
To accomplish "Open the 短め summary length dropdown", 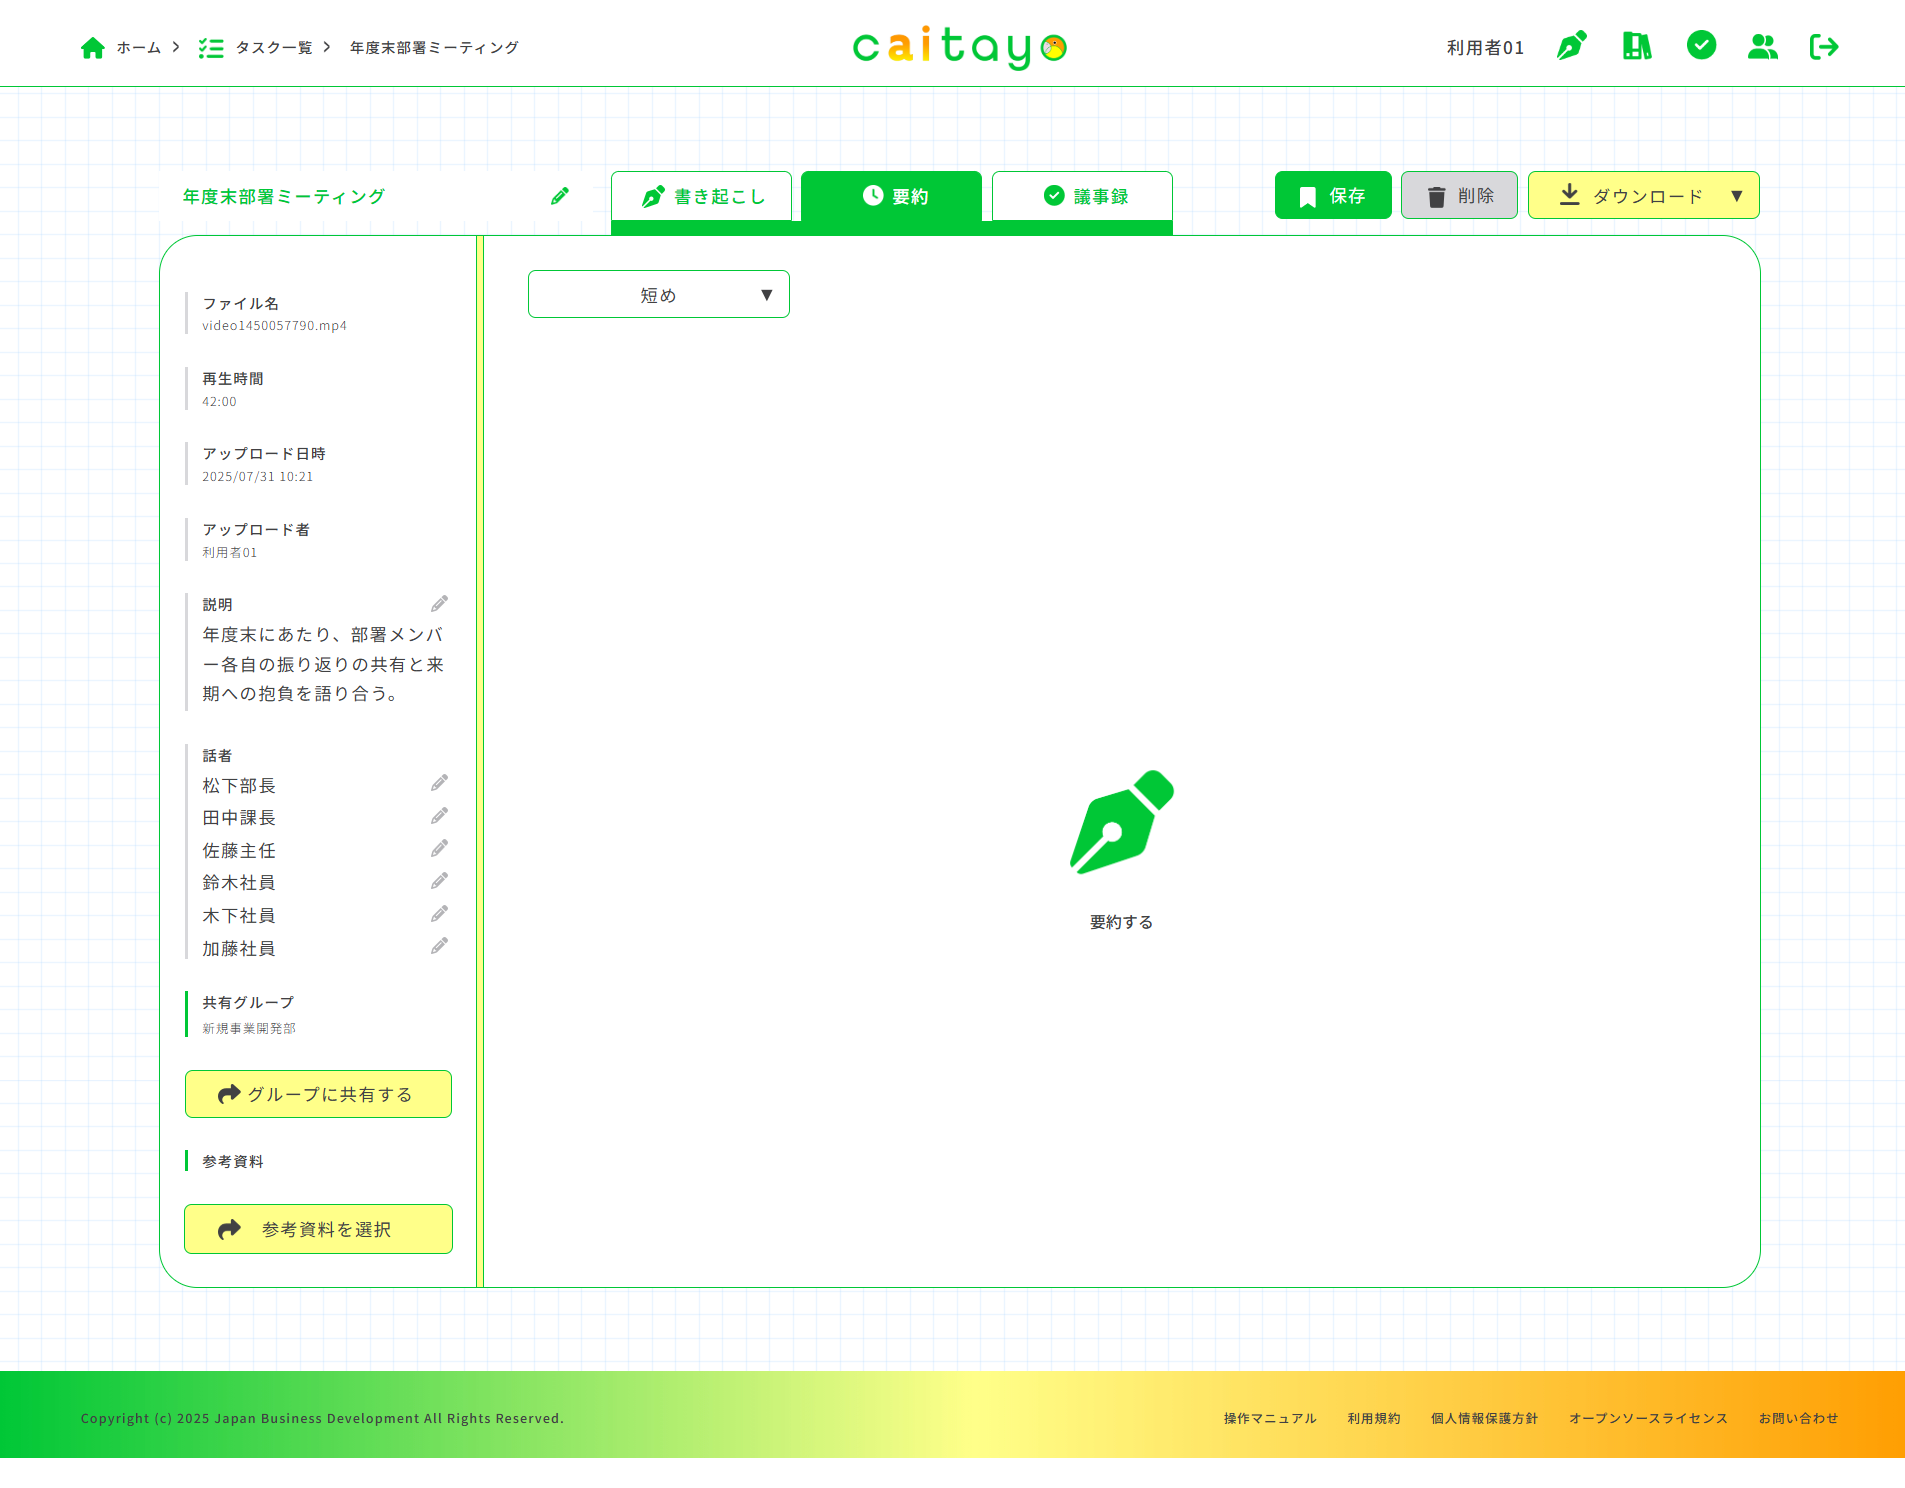I will [658, 295].
